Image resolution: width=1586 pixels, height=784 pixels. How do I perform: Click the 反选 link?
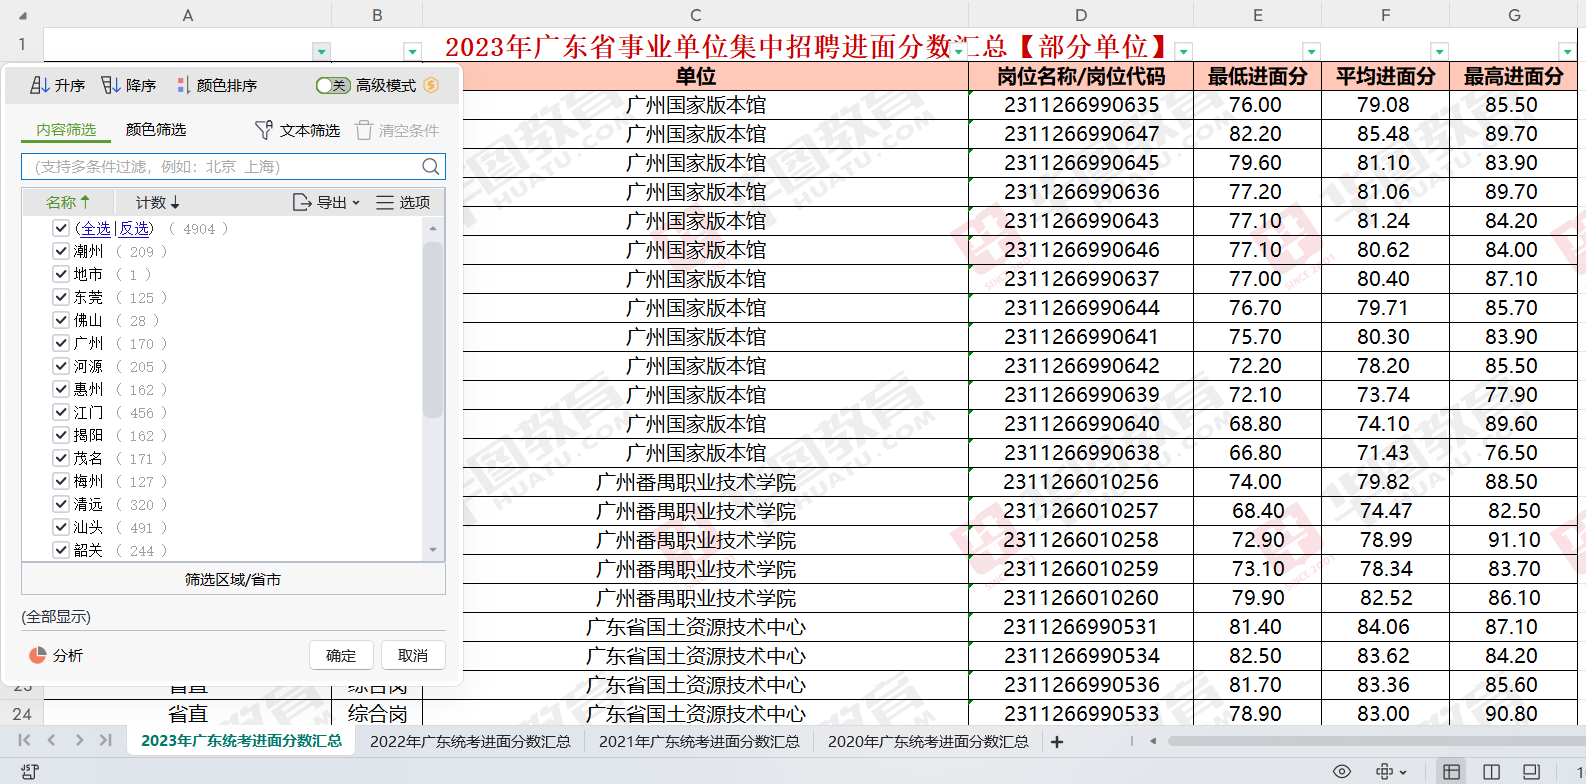[x=135, y=228]
